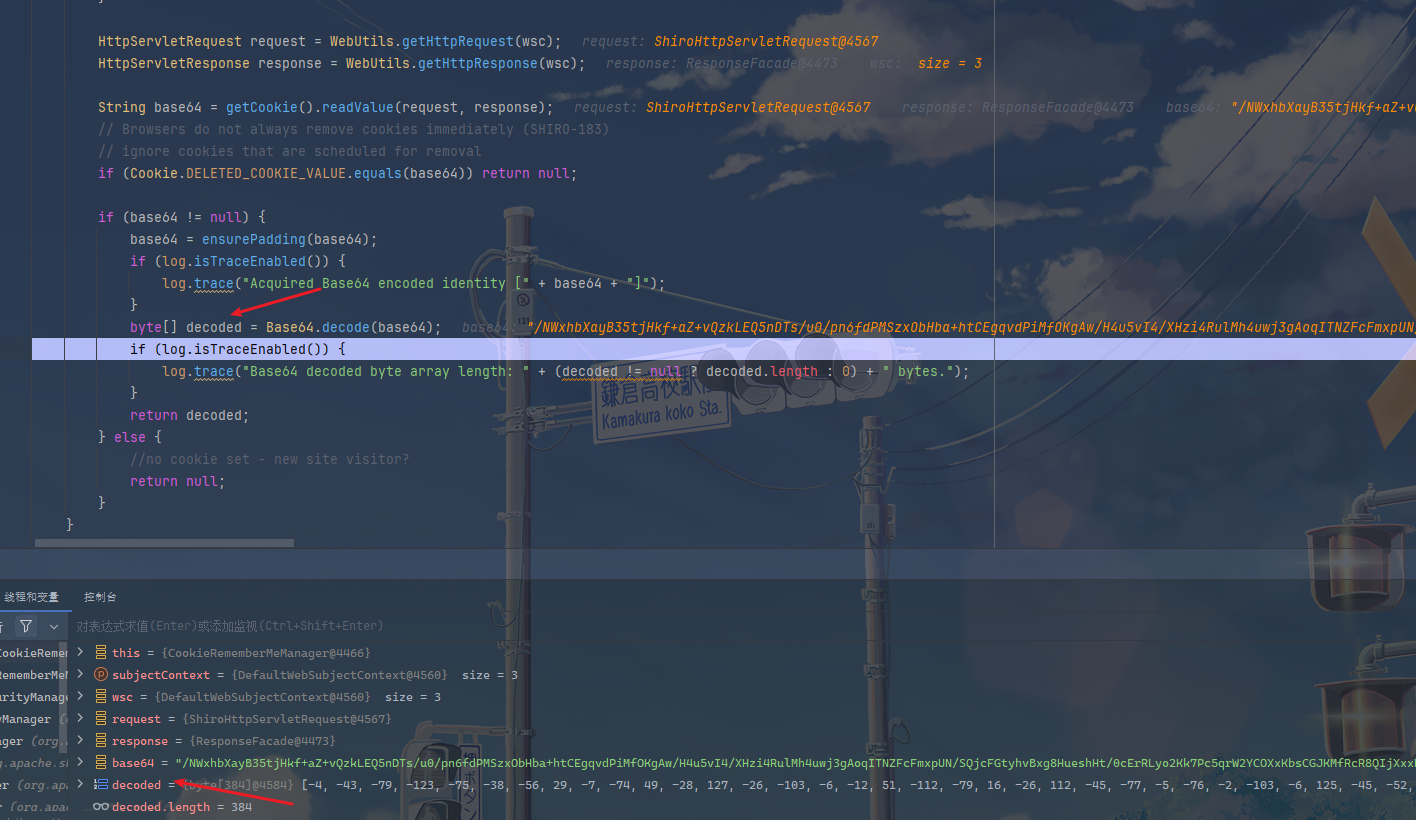Image resolution: width=1416 pixels, height=820 pixels.
Task: Select the urityManage… stack frame row
Action: pos(33,697)
